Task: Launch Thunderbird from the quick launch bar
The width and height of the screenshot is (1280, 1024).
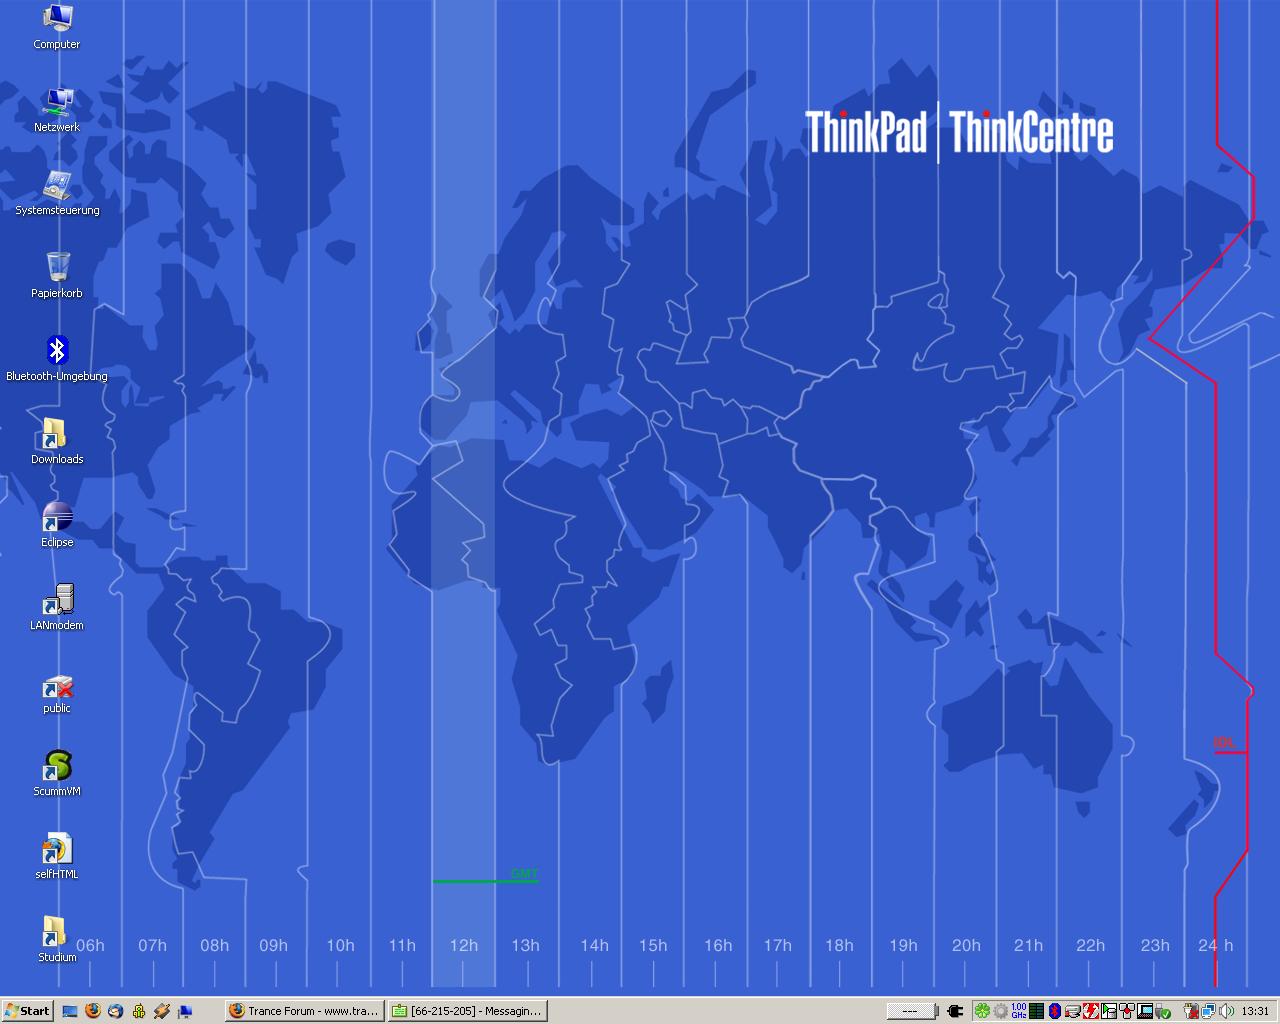Action: point(116,1011)
